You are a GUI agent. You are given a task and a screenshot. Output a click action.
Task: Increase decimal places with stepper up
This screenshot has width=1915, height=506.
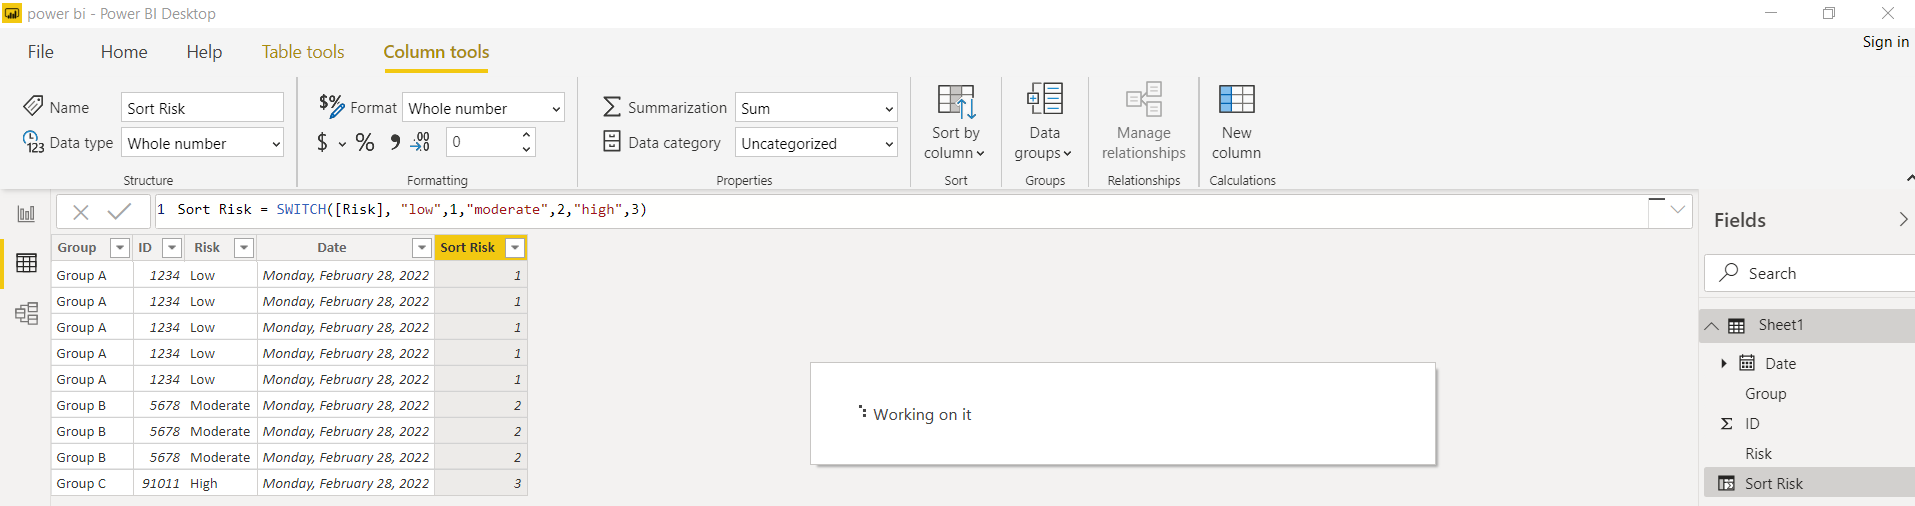point(527,135)
